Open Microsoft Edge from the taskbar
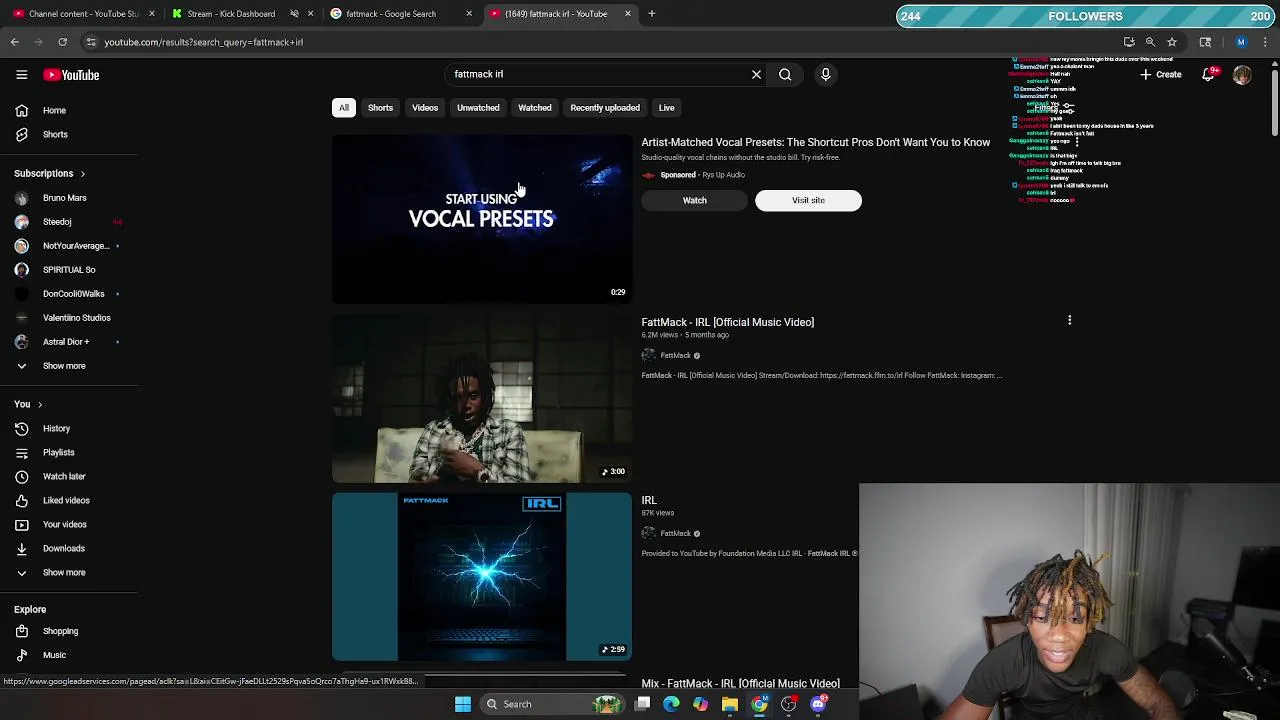The width and height of the screenshot is (1280, 720). click(671, 704)
